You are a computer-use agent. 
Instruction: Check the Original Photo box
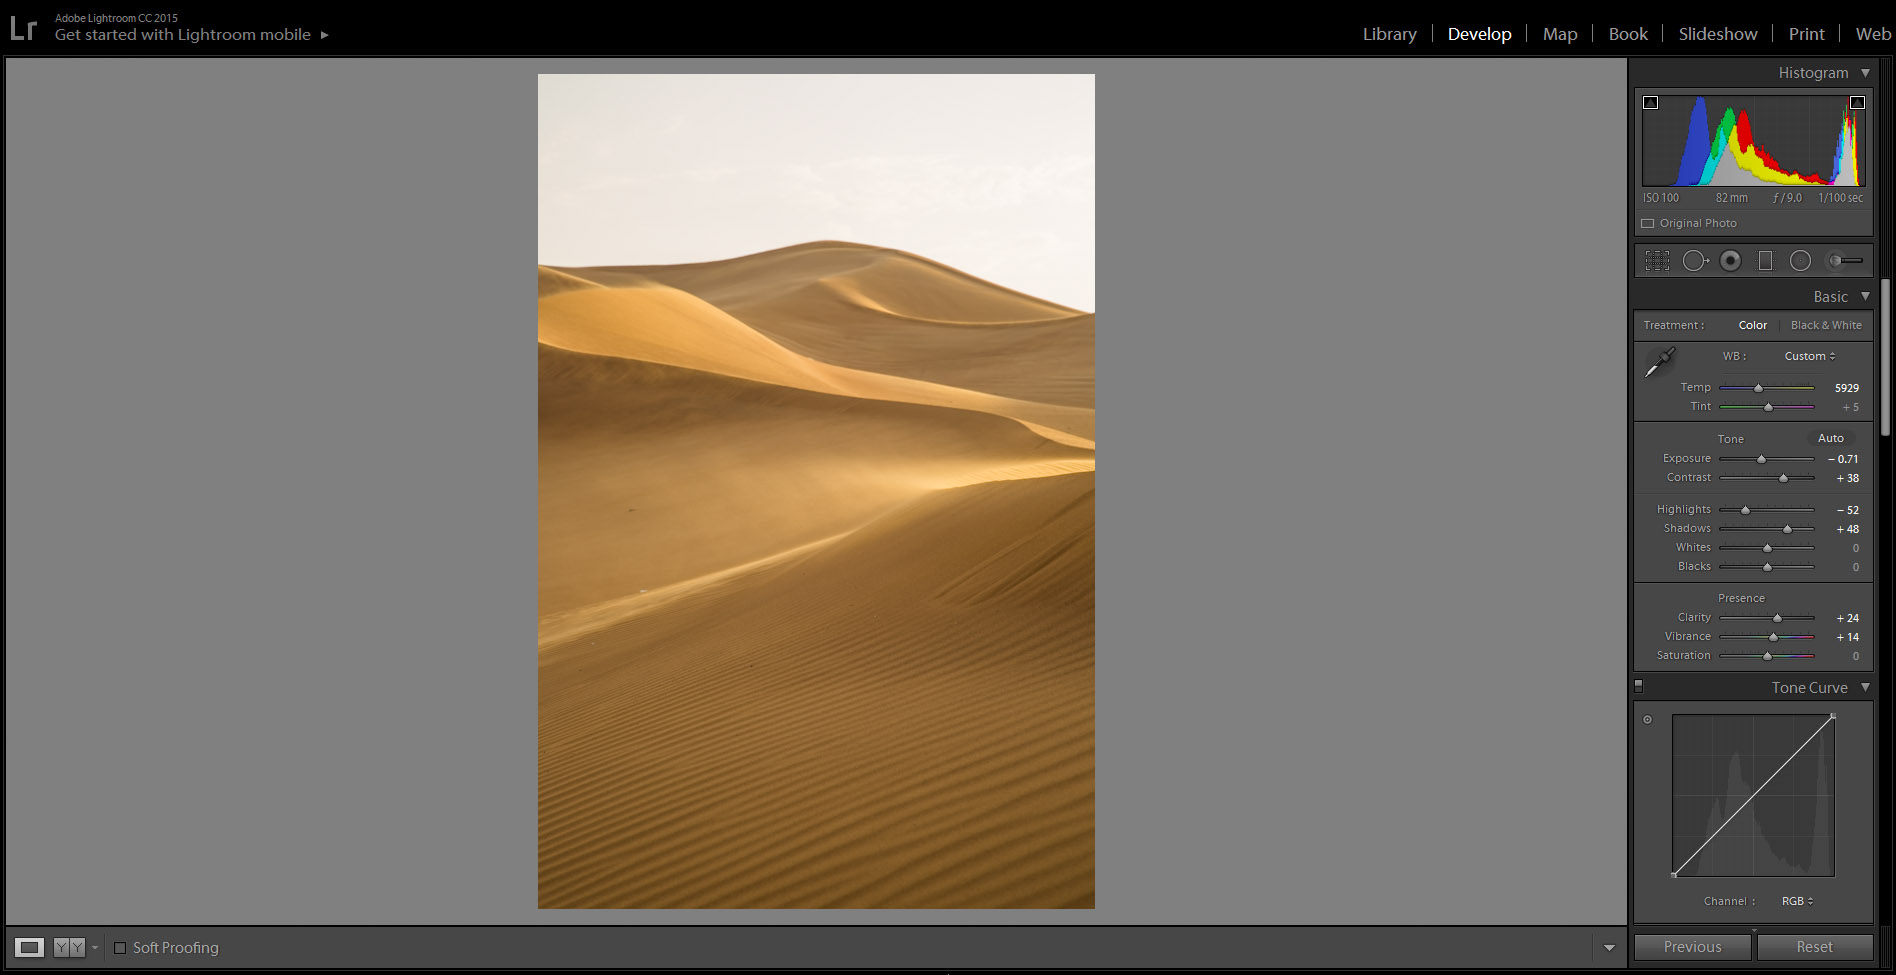(x=1648, y=223)
